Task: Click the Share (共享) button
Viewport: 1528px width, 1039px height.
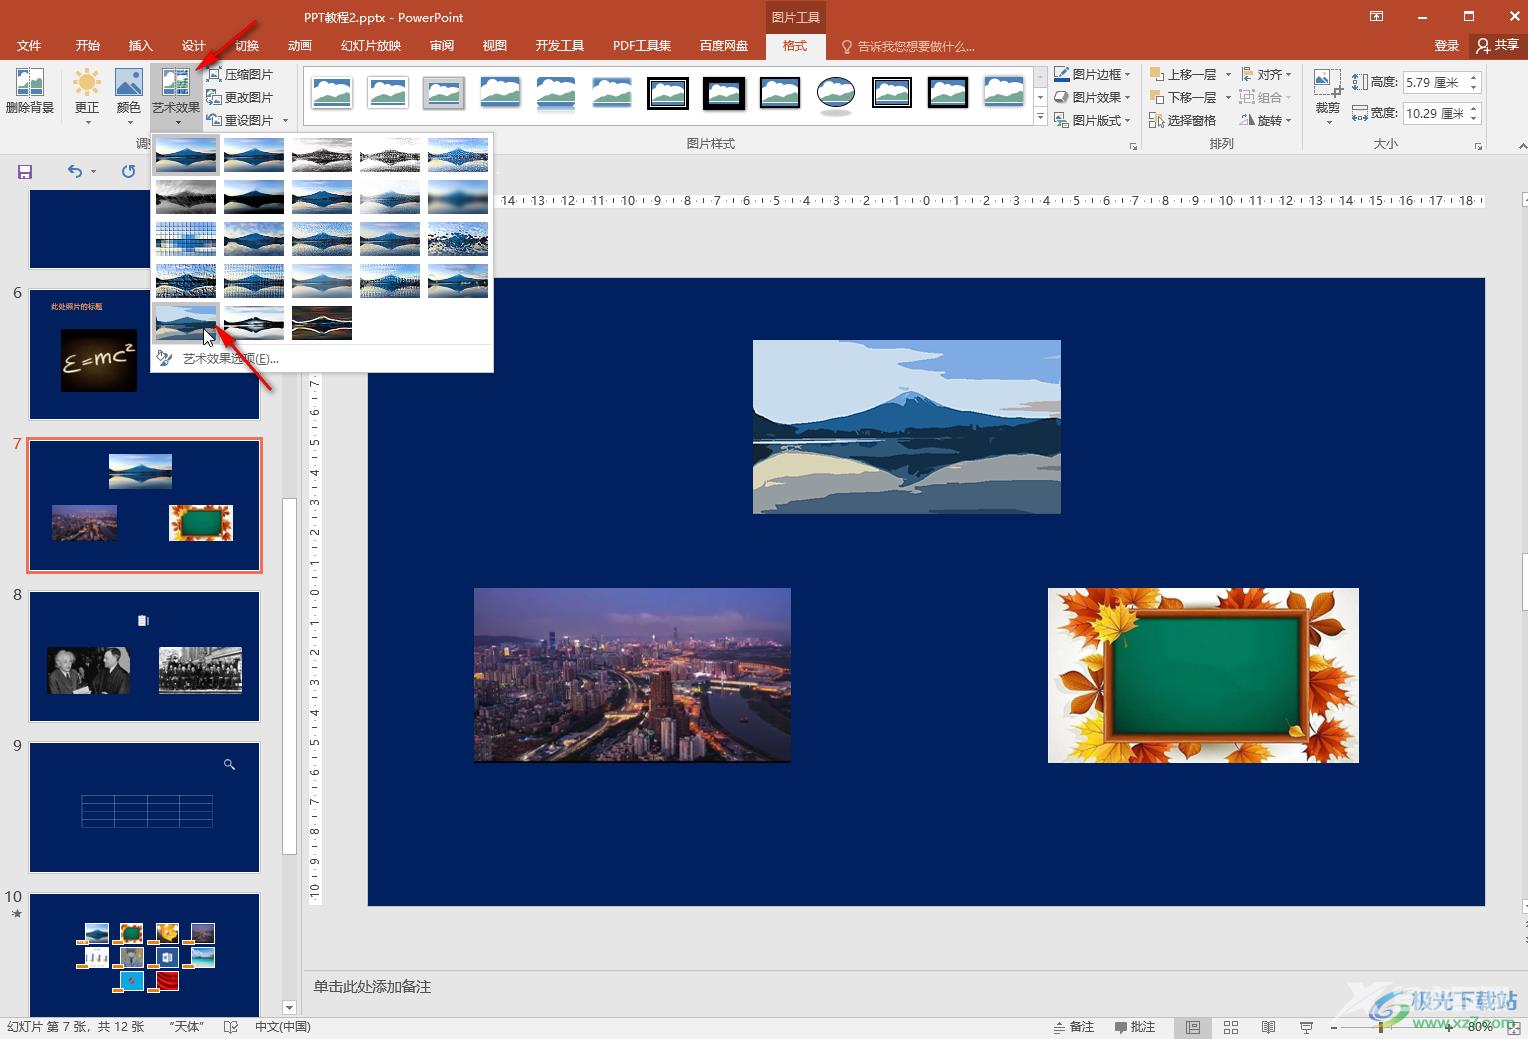Action: 1497,45
